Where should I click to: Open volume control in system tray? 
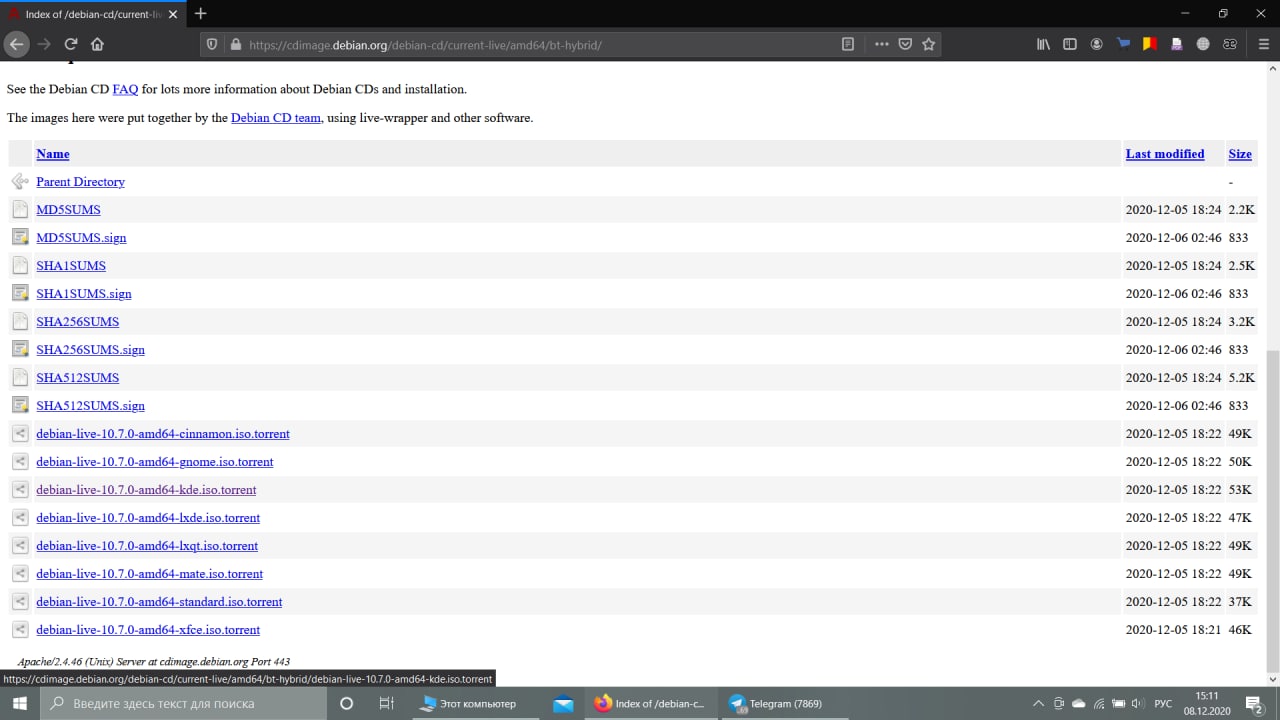coord(1138,703)
